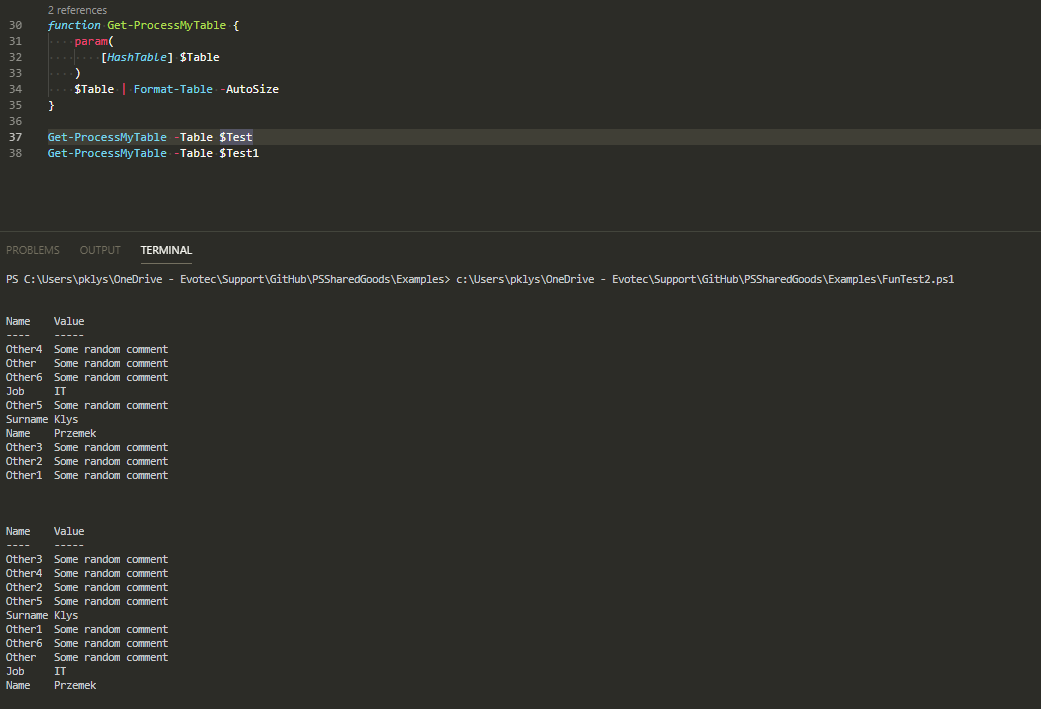Click the Surname Klys row in terminal output
Viewport: 1041px width, 709px height.
(x=40, y=419)
